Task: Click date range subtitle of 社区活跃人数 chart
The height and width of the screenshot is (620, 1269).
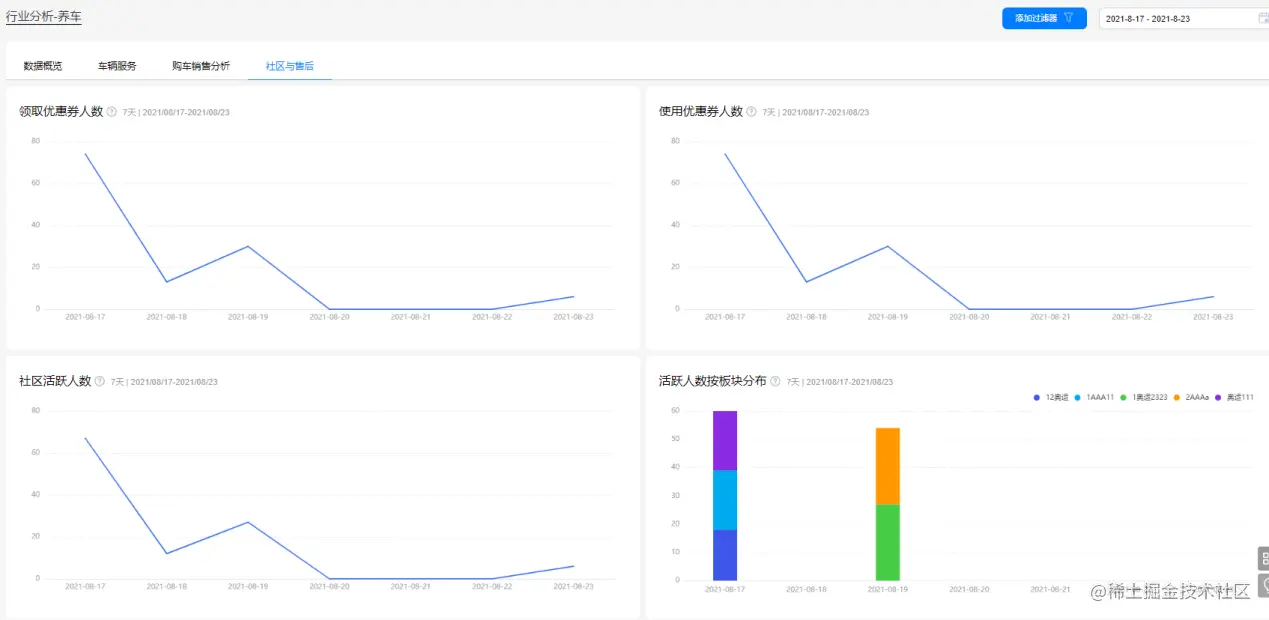Action: [164, 383]
